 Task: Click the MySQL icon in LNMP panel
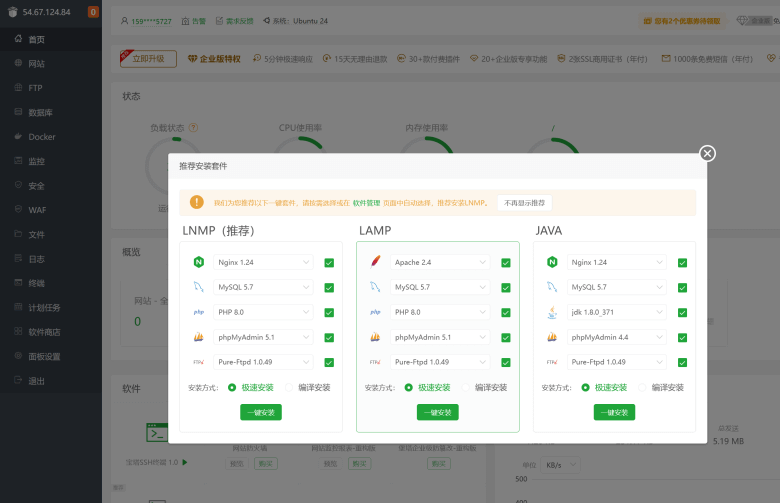coord(198,287)
